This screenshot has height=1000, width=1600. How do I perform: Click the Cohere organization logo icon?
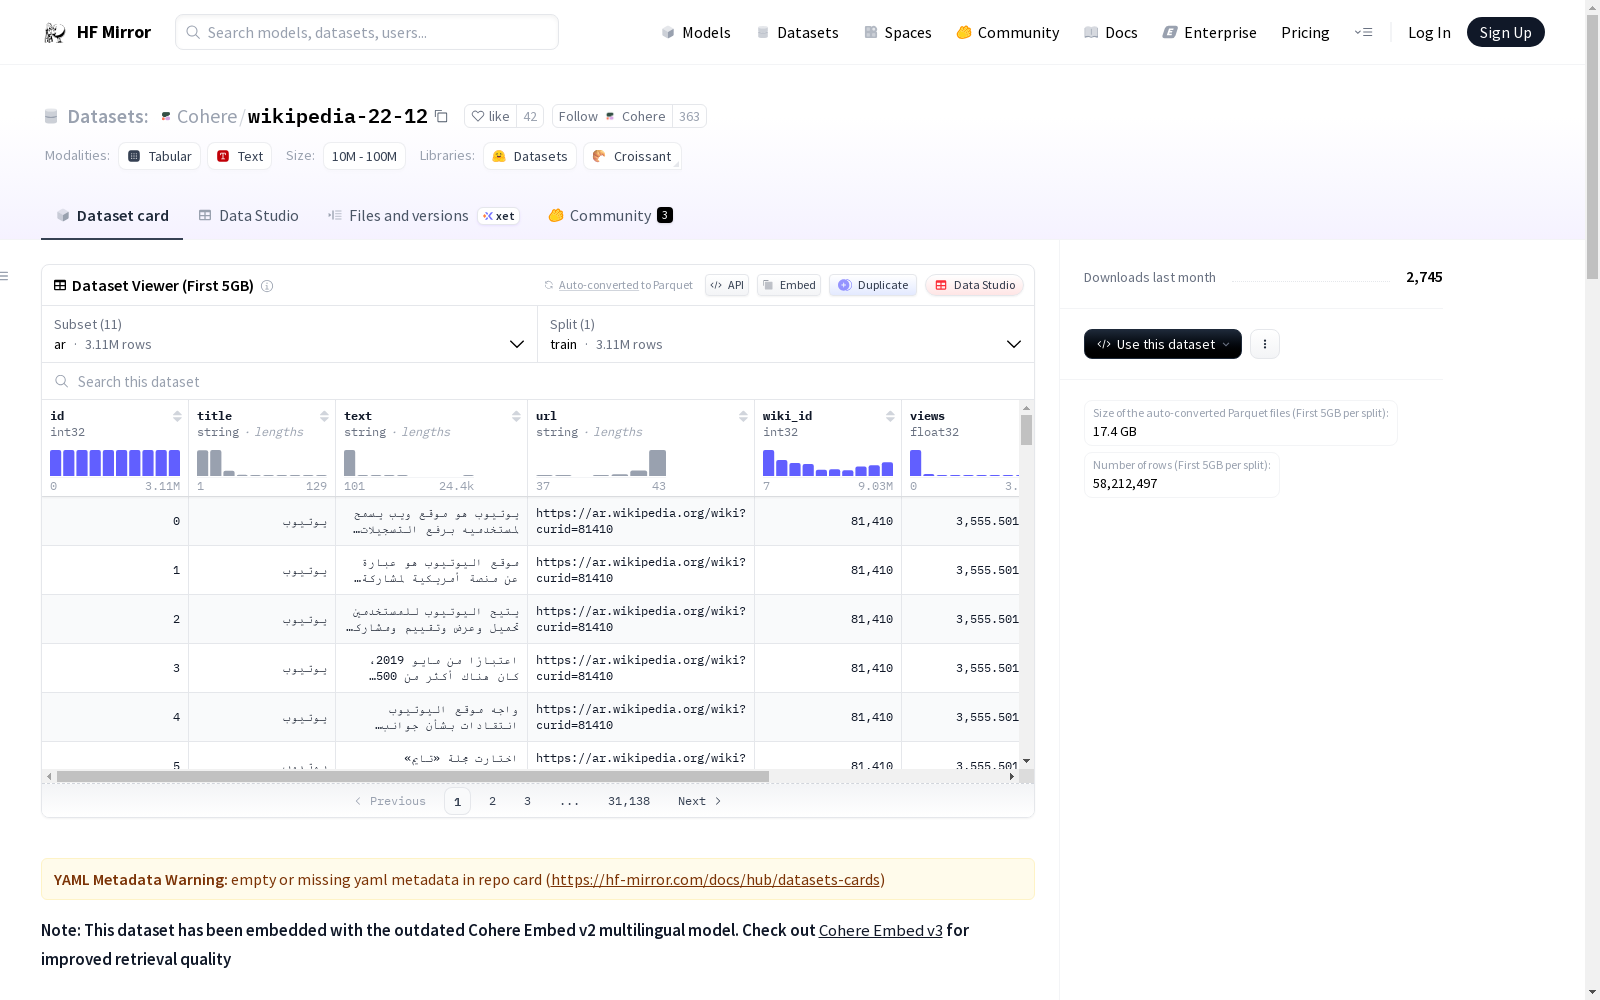tap(166, 116)
